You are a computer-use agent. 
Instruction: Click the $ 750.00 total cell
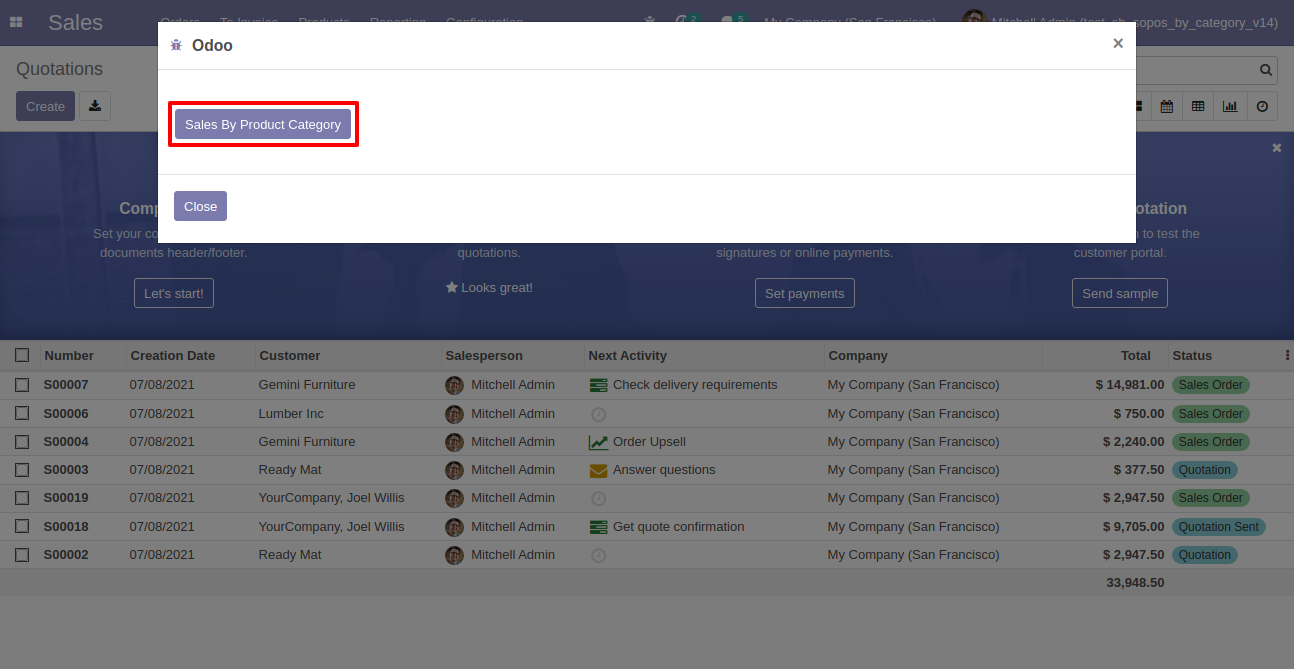pyautogui.click(x=1139, y=414)
